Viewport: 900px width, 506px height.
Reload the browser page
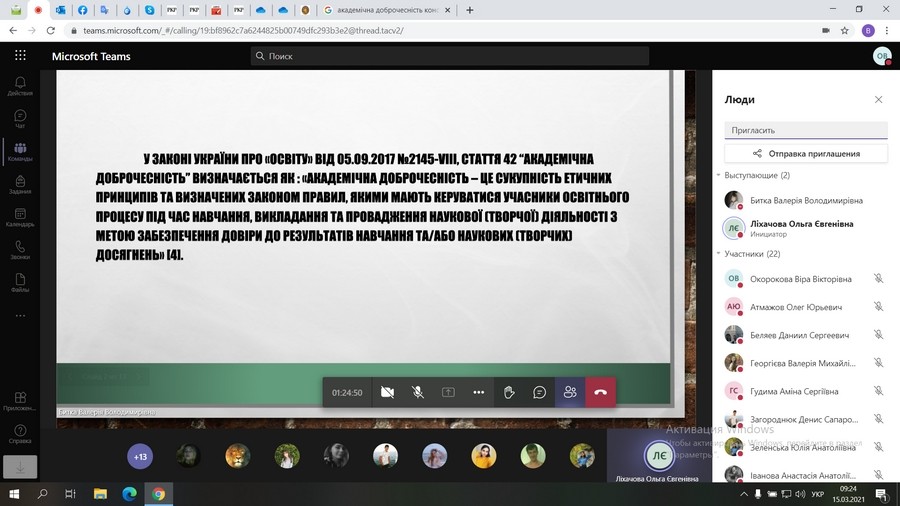click(x=51, y=30)
